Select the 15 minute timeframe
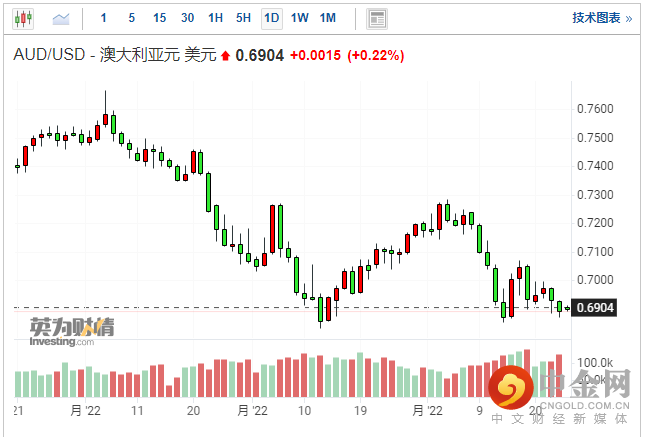Screen dimensions: 645x437 click(x=160, y=18)
